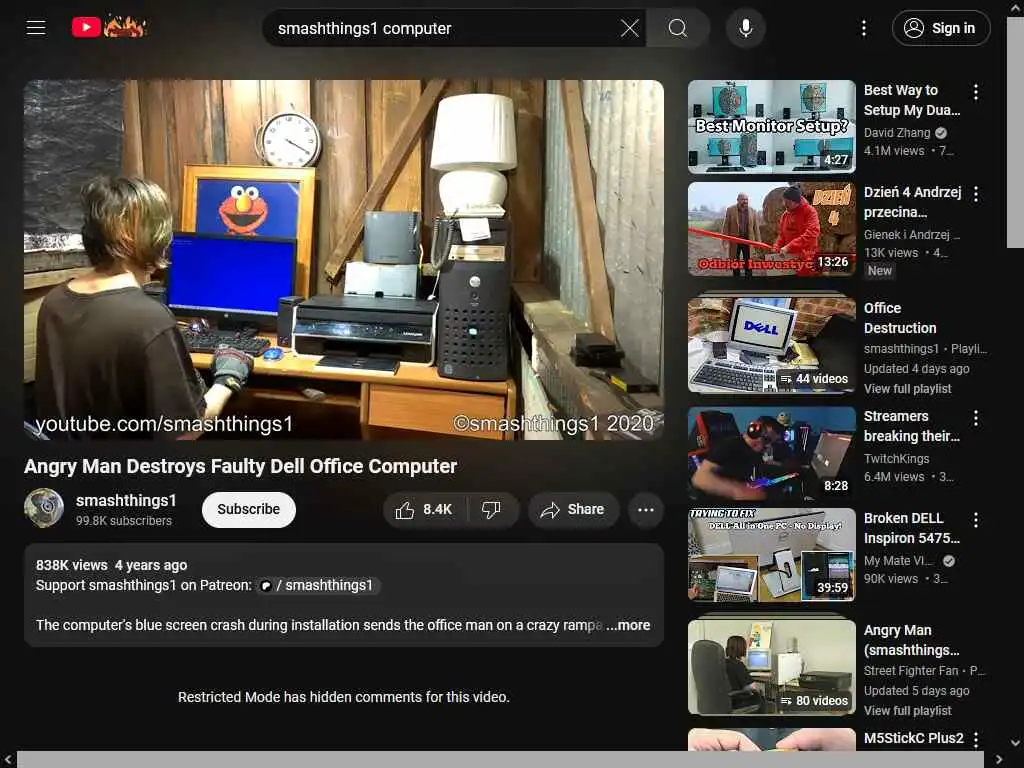This screenshot has height=768, width=1024.
Task: Click the video title Angry Man Destroys
Action: tap(240, 466)
